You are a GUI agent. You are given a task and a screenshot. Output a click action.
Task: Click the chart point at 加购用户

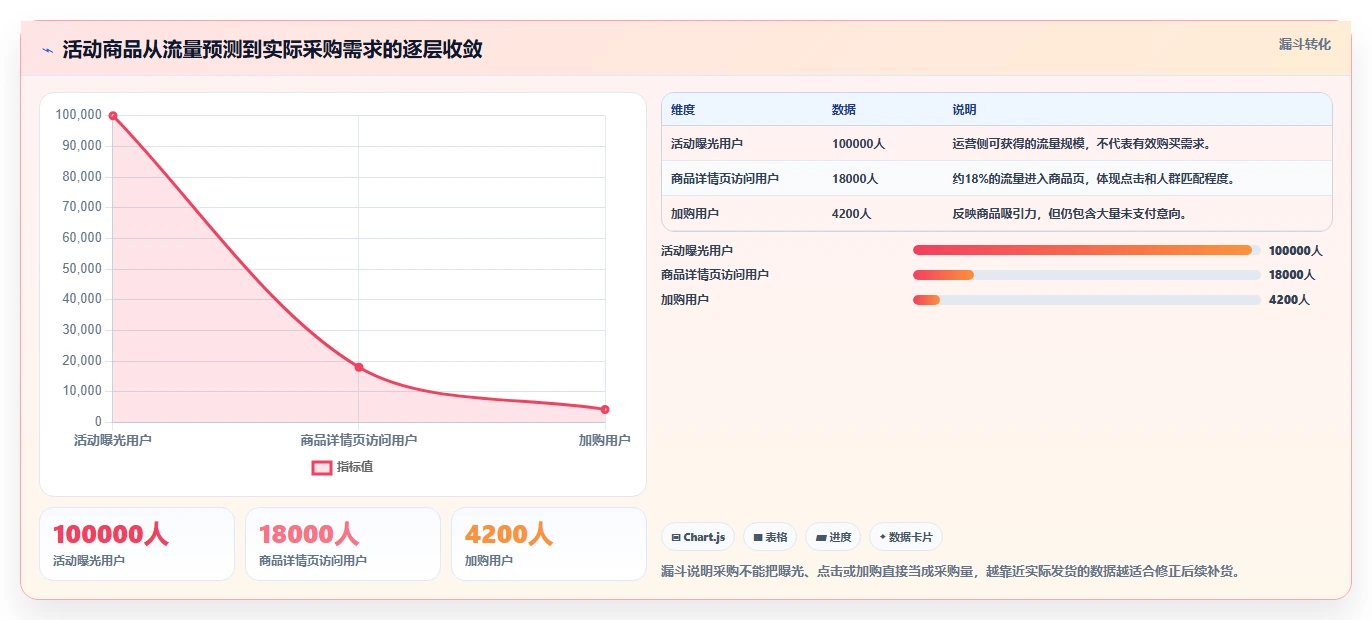click(x=605, y=409)
